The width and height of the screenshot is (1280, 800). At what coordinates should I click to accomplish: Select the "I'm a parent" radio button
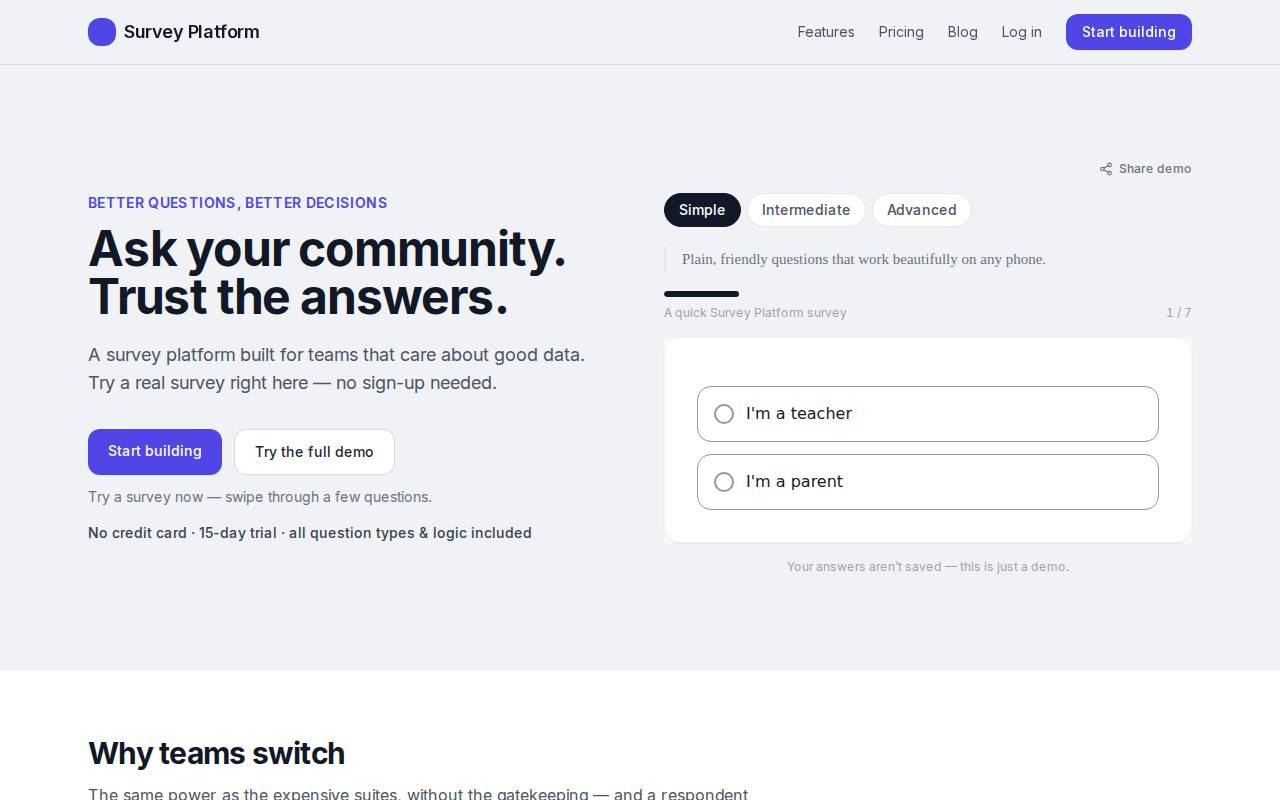(x=724, y=482)
